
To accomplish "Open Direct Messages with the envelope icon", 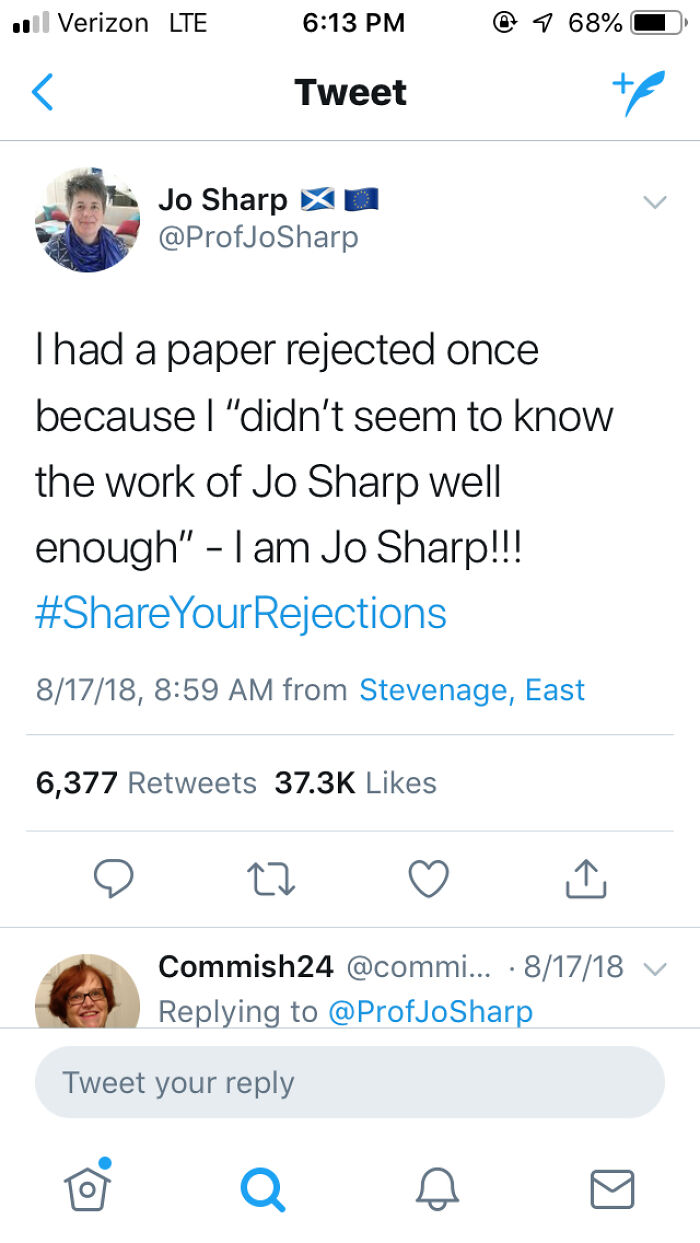I will 612,1190.
